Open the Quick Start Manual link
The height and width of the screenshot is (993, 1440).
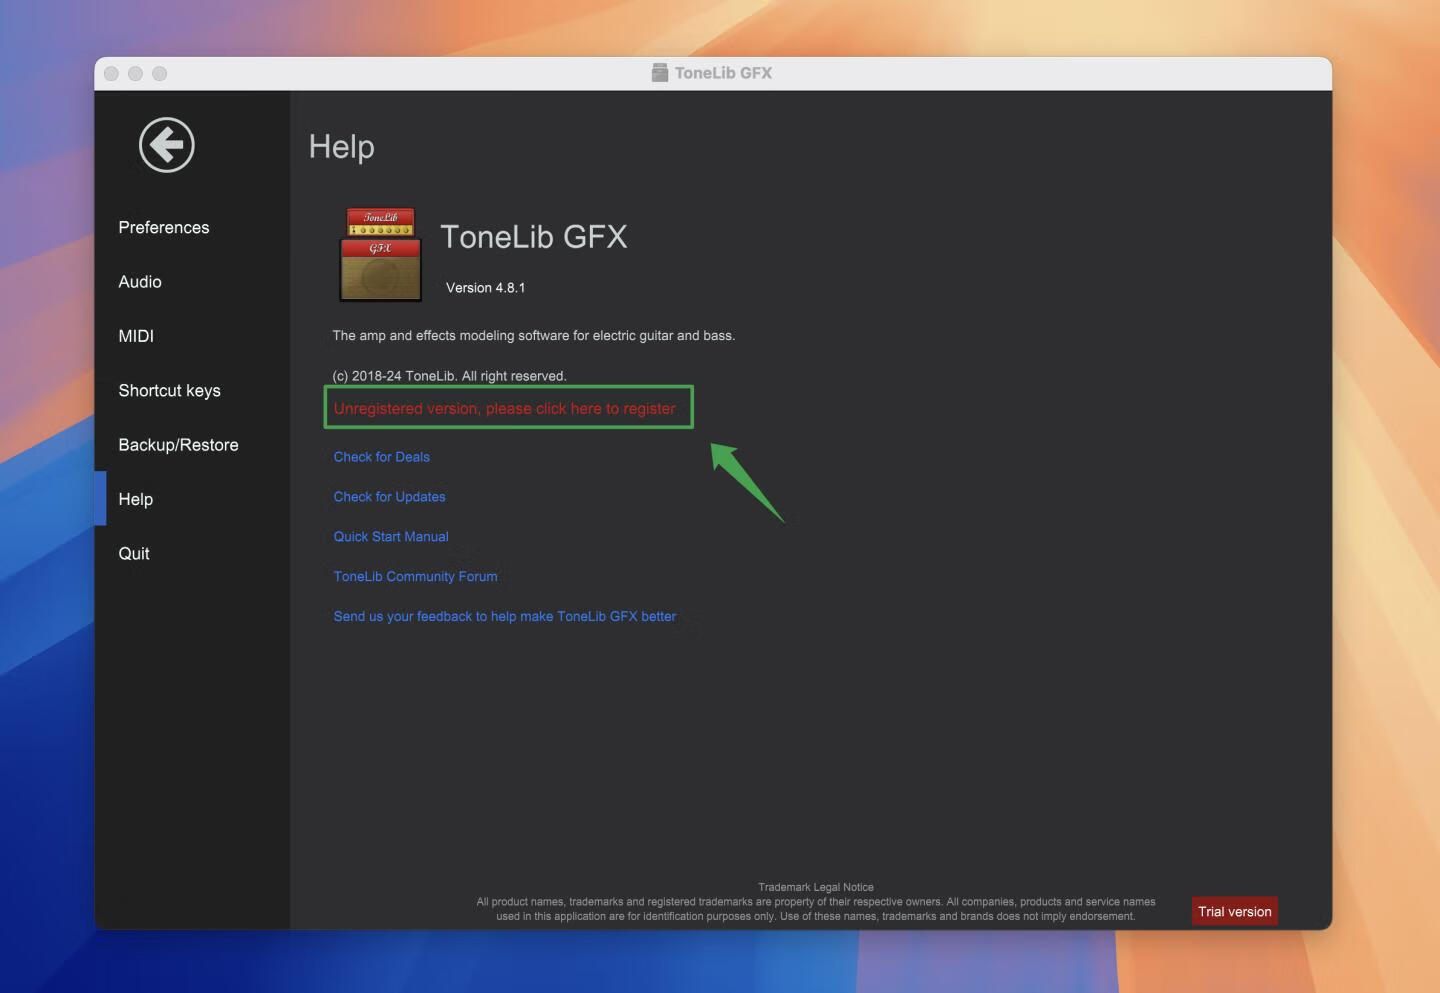(391, 537)
